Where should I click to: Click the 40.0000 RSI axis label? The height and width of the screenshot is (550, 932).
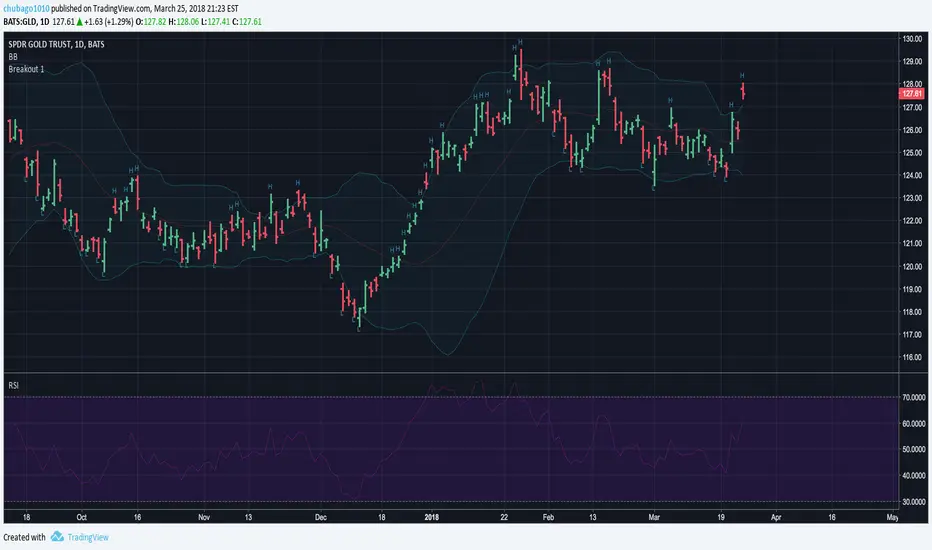(914, 476)
